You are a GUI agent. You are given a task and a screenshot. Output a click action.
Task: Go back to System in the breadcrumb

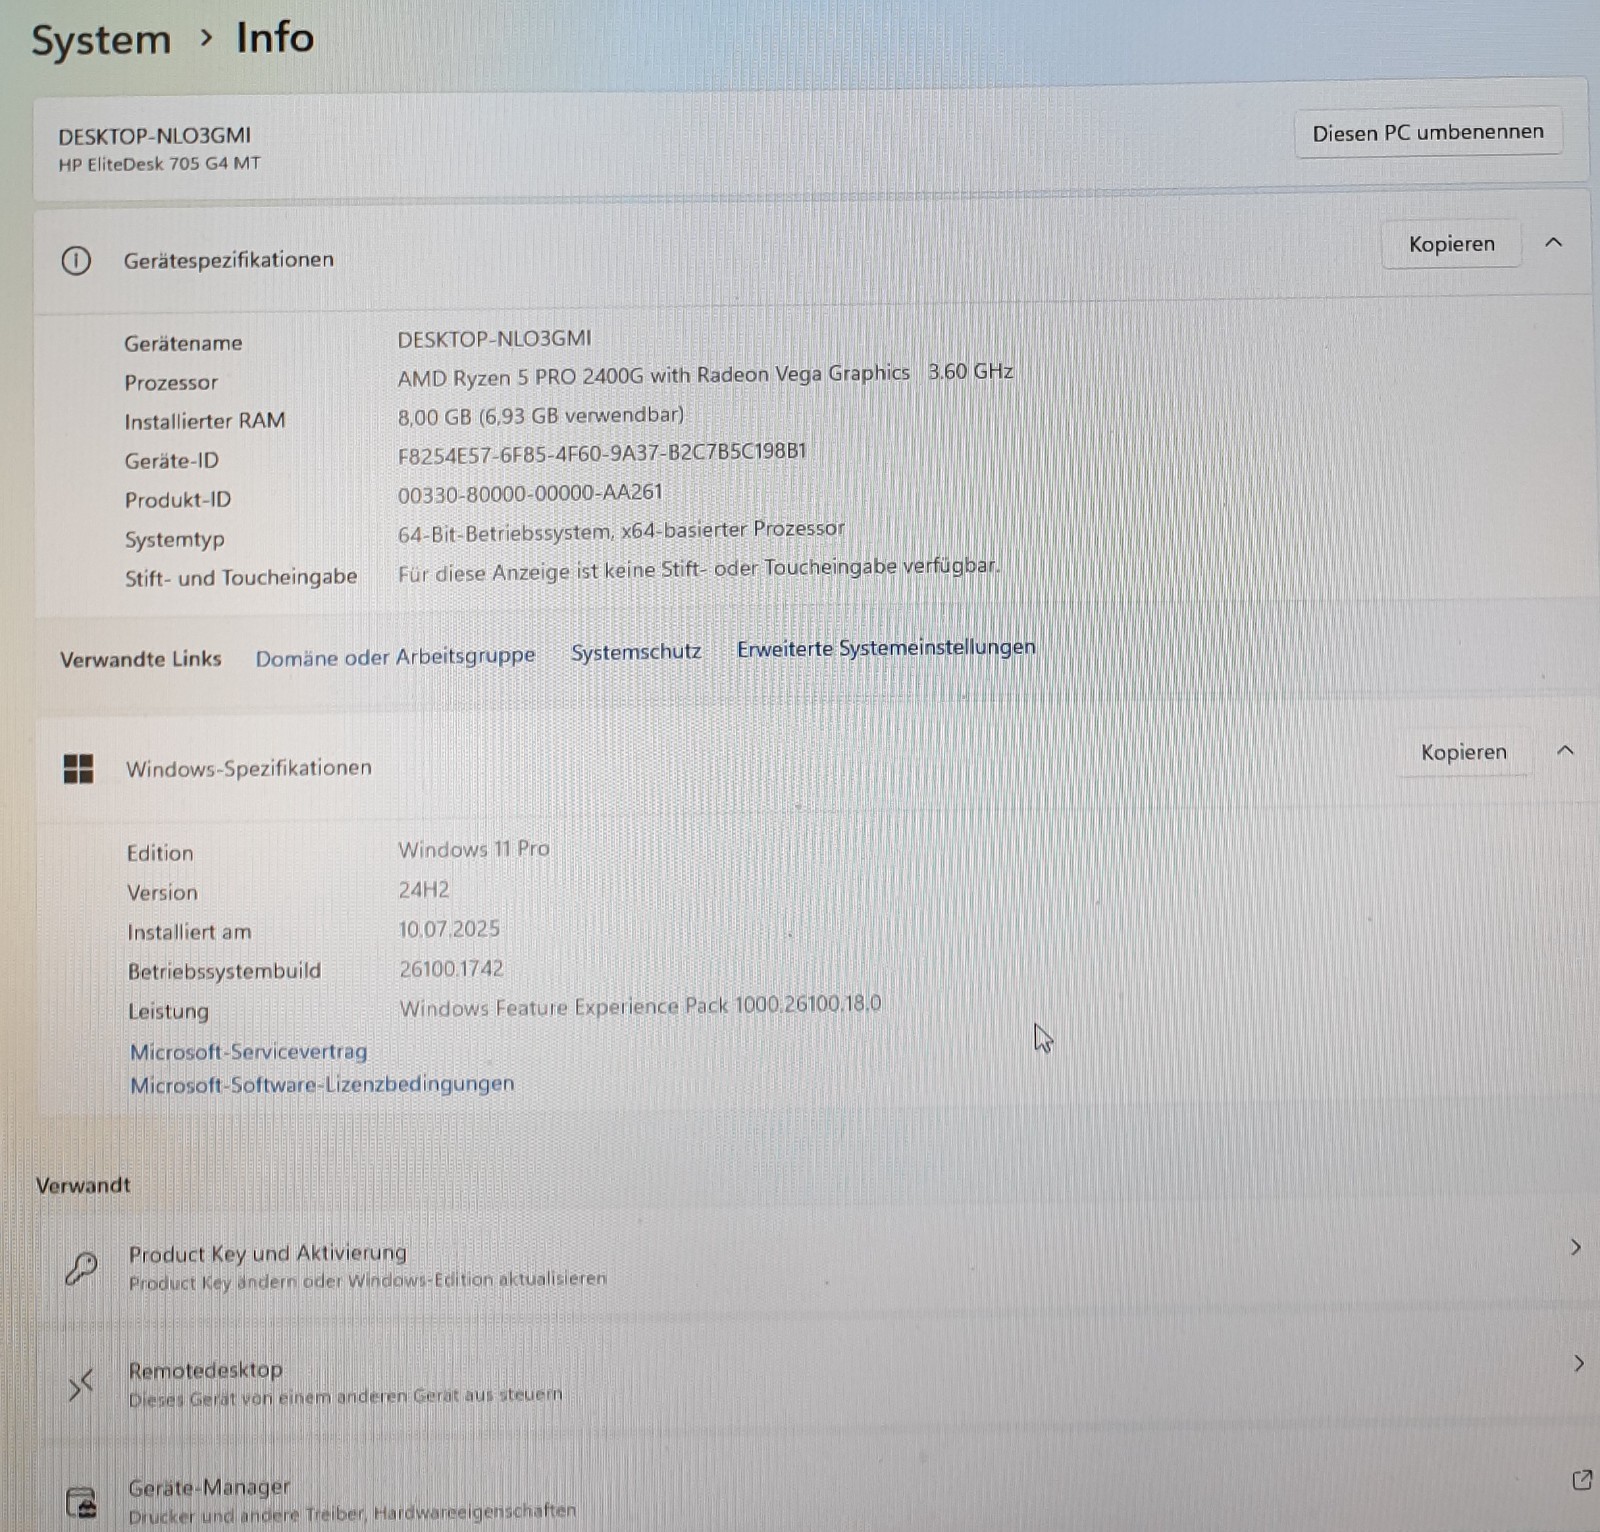tap(101, 40)
